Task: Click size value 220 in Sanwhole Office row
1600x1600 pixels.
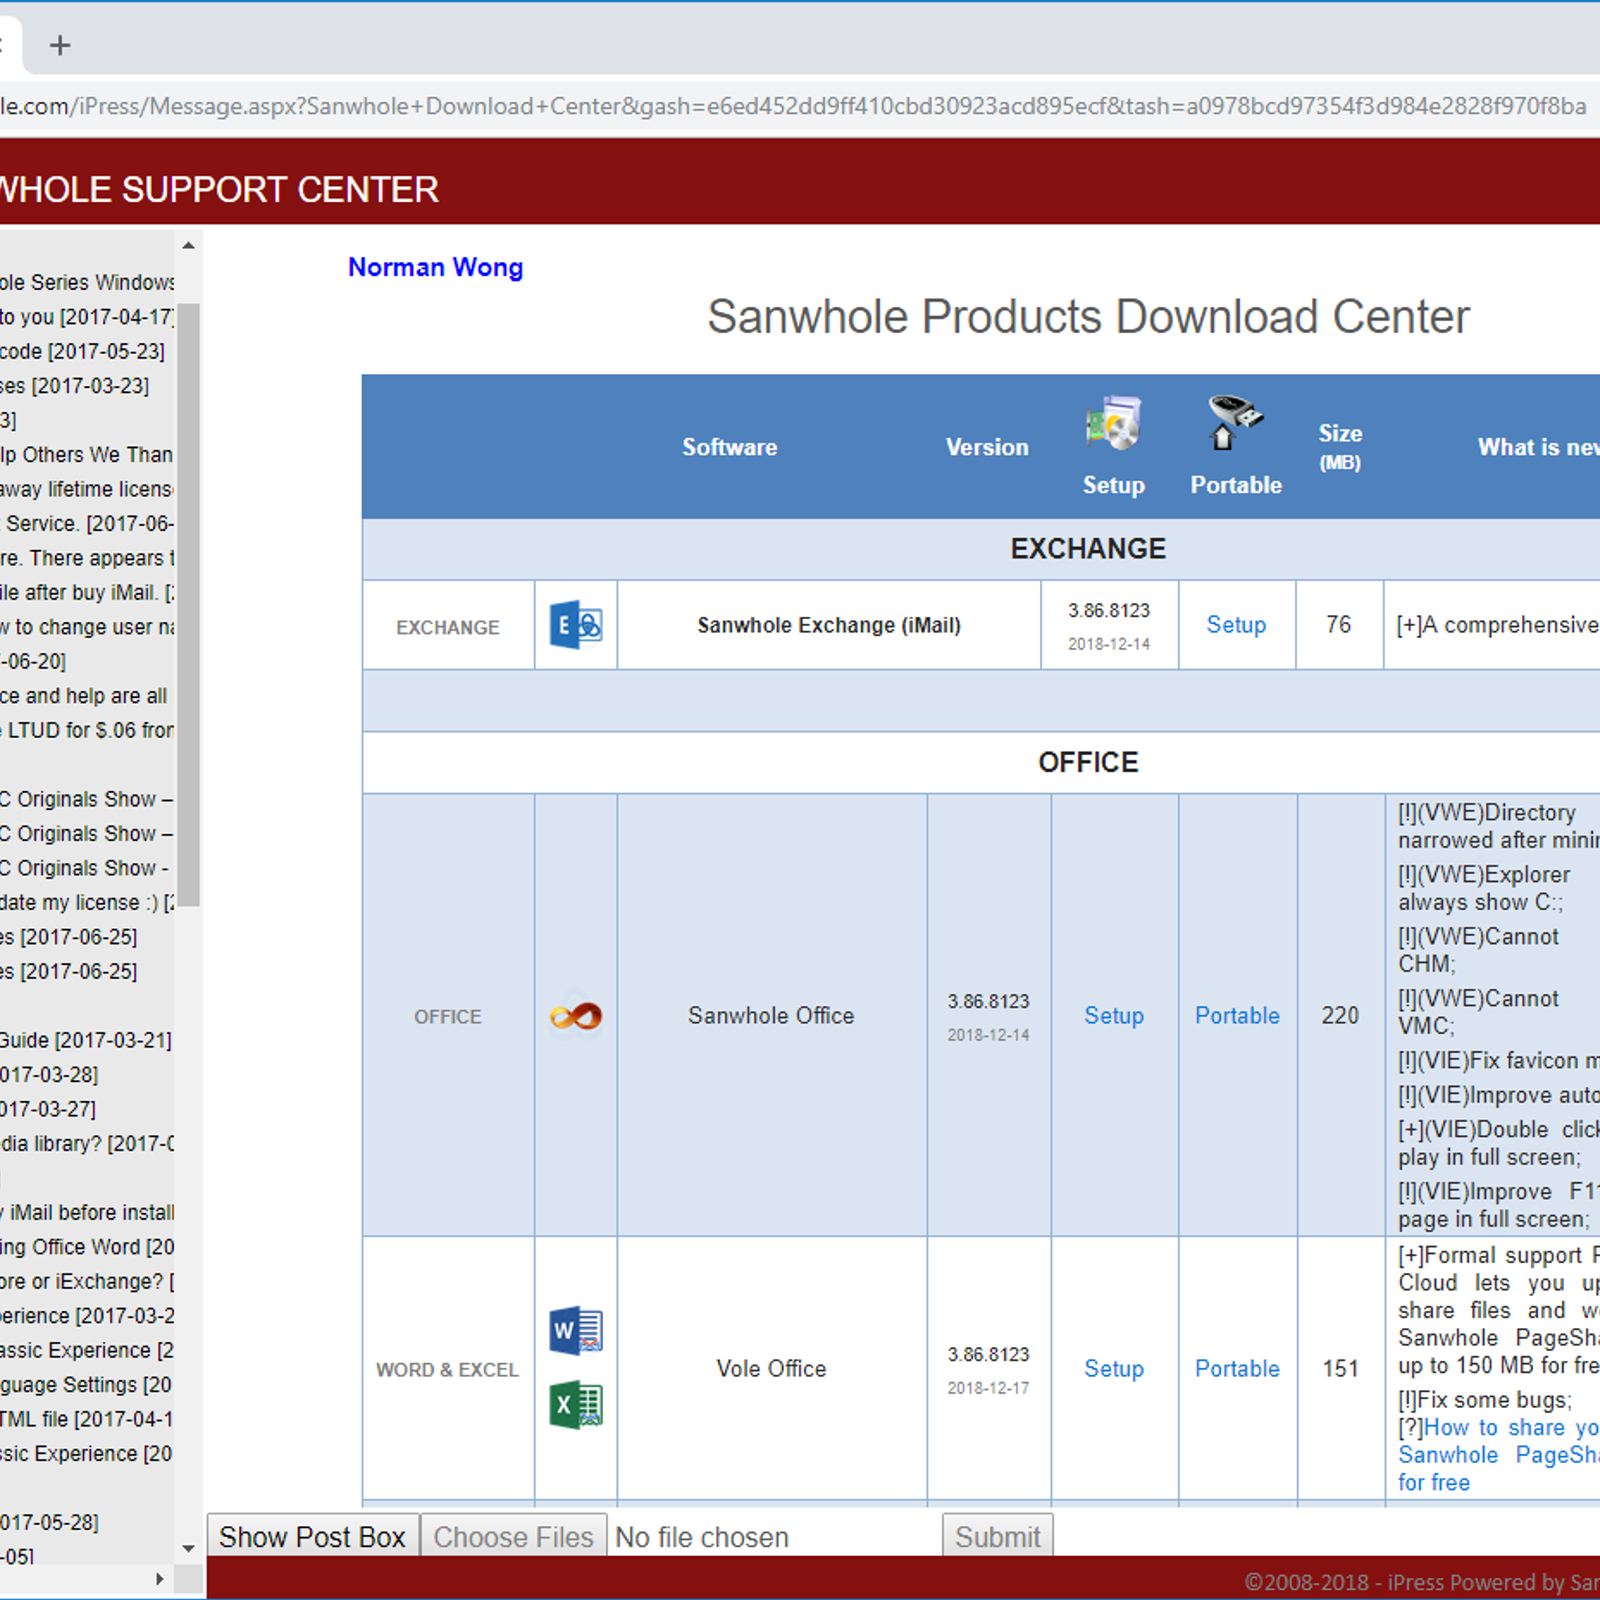Action: click(x=1340, y=1016)
